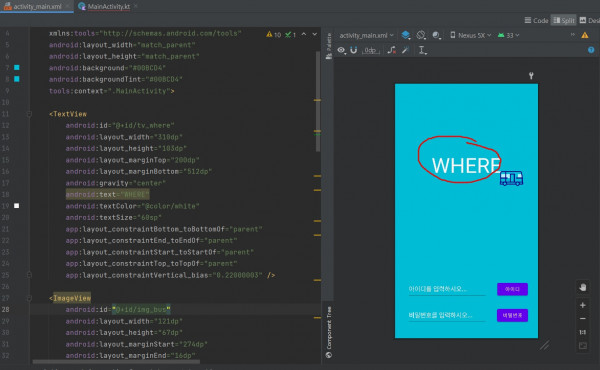Zoom out with the minus icon
The image size is (600, 370).
[x=582, y=318]
